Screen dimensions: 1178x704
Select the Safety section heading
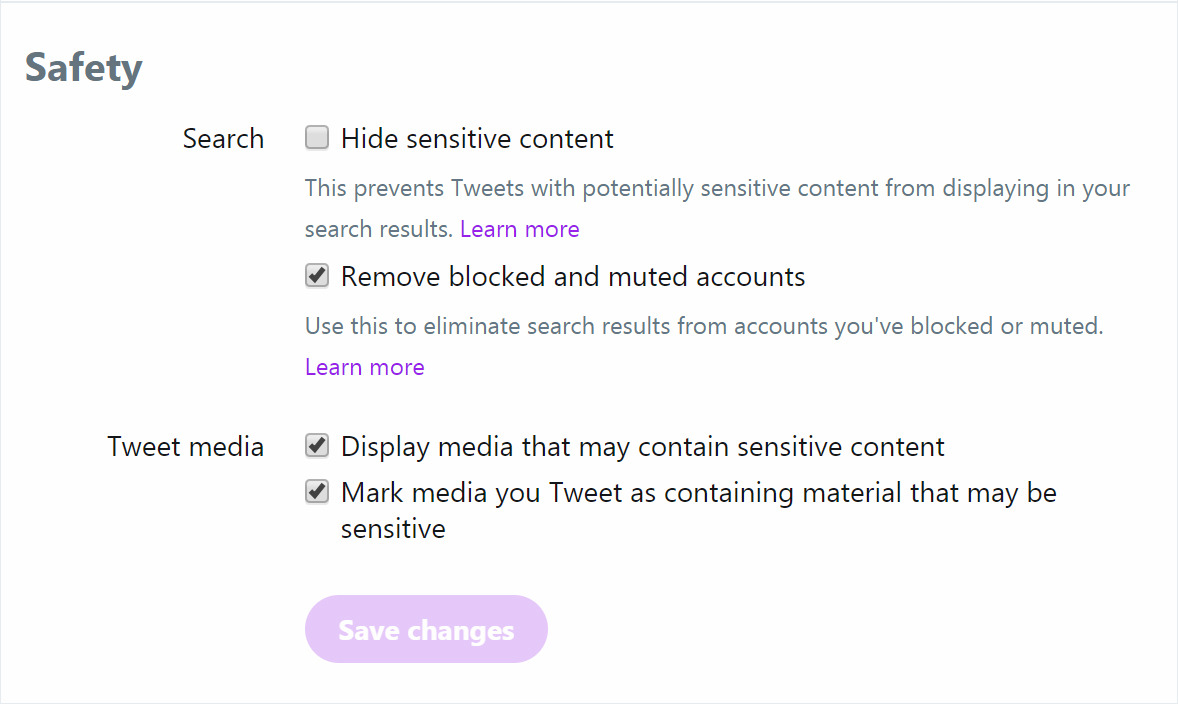tap(83, 68)
